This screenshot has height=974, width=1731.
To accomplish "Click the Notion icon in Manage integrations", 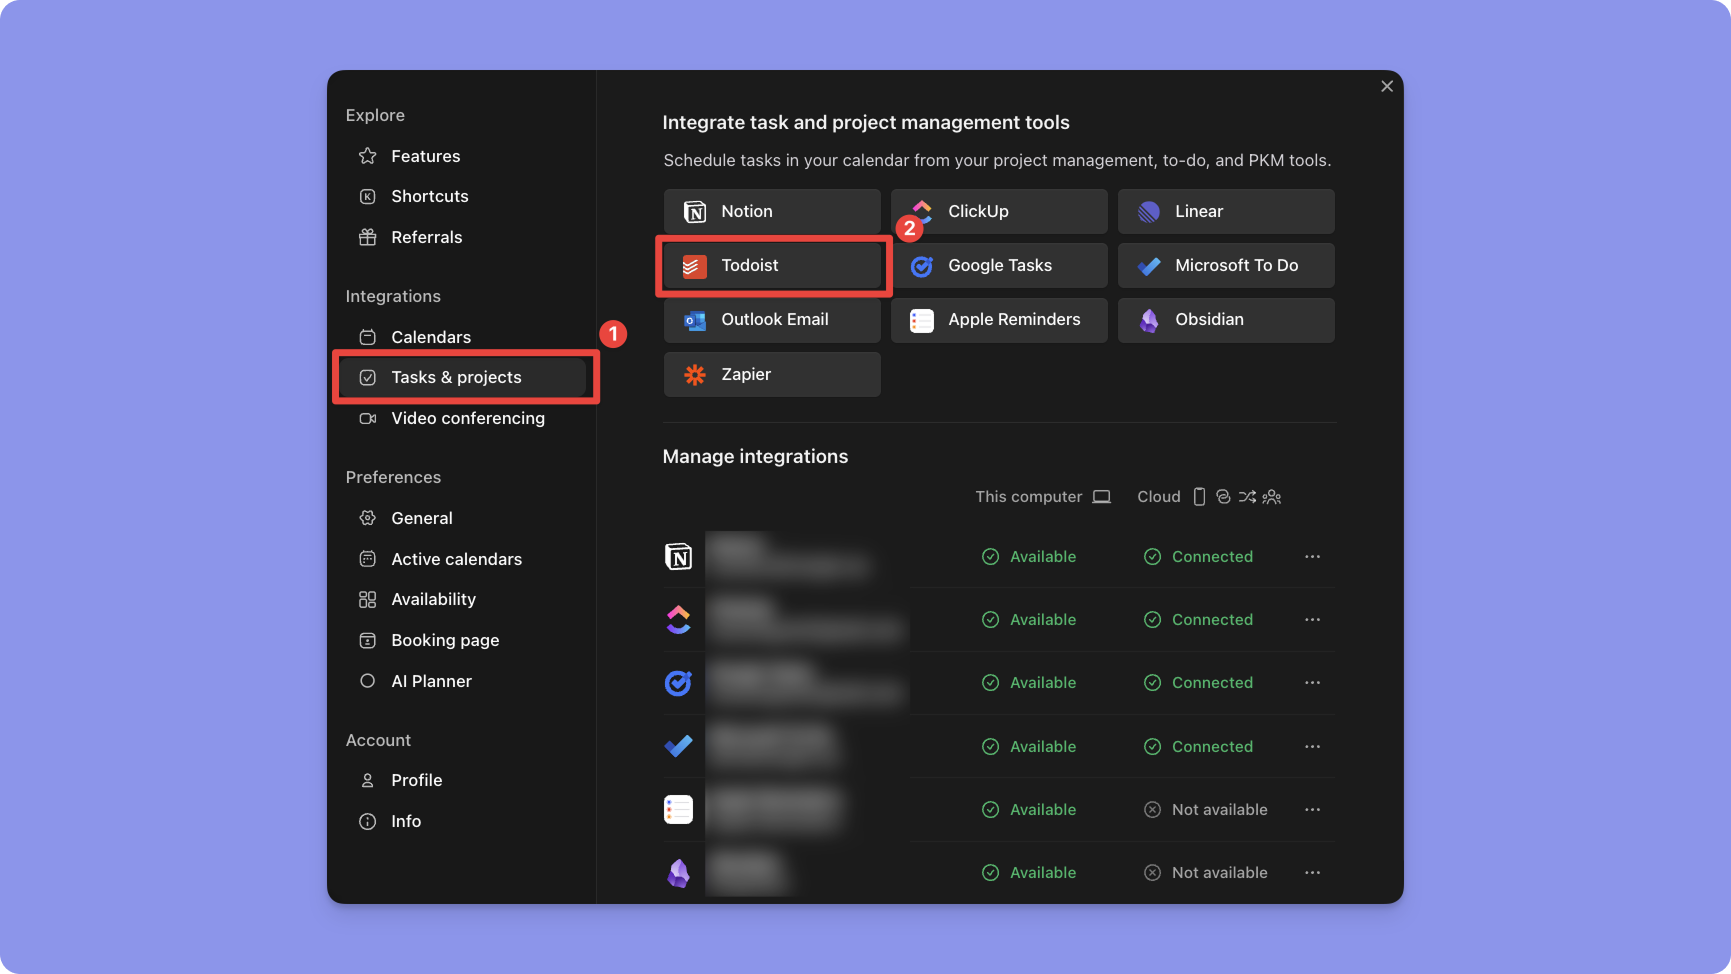I will 679,557.
